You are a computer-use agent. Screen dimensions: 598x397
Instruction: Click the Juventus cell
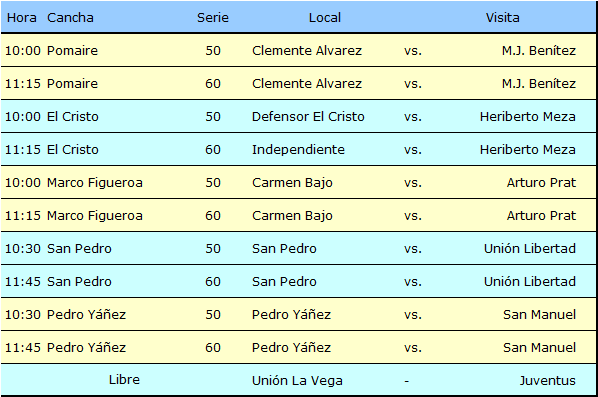(x=548, y=381)
